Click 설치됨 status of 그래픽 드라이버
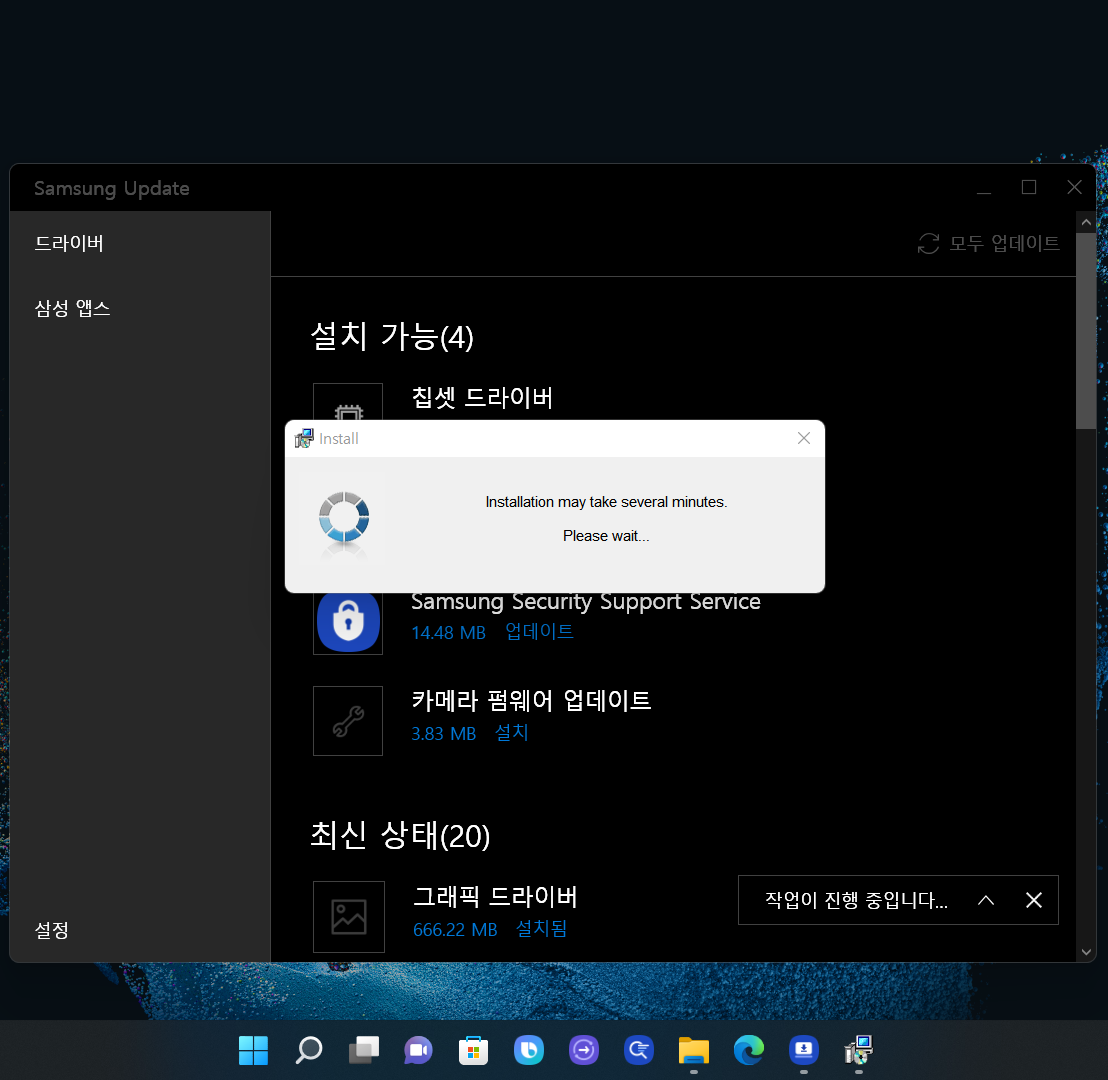The width and height of the screenshot is (1108, 1080). (541, 928)
